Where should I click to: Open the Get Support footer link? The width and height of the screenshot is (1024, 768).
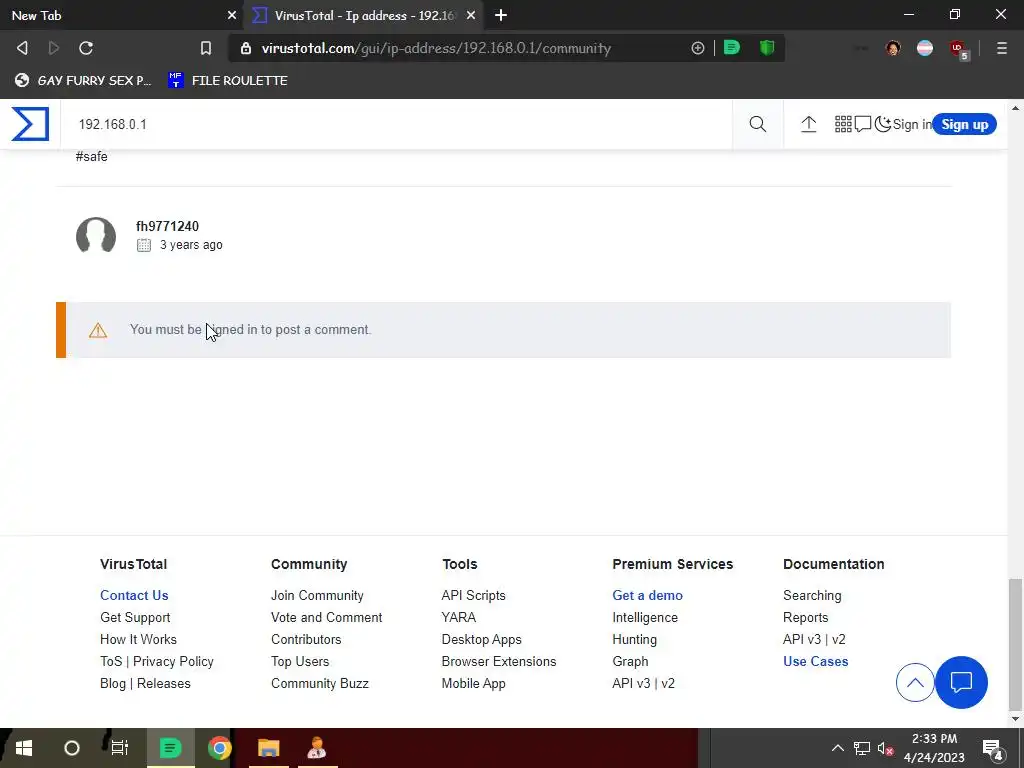(135, 617)
